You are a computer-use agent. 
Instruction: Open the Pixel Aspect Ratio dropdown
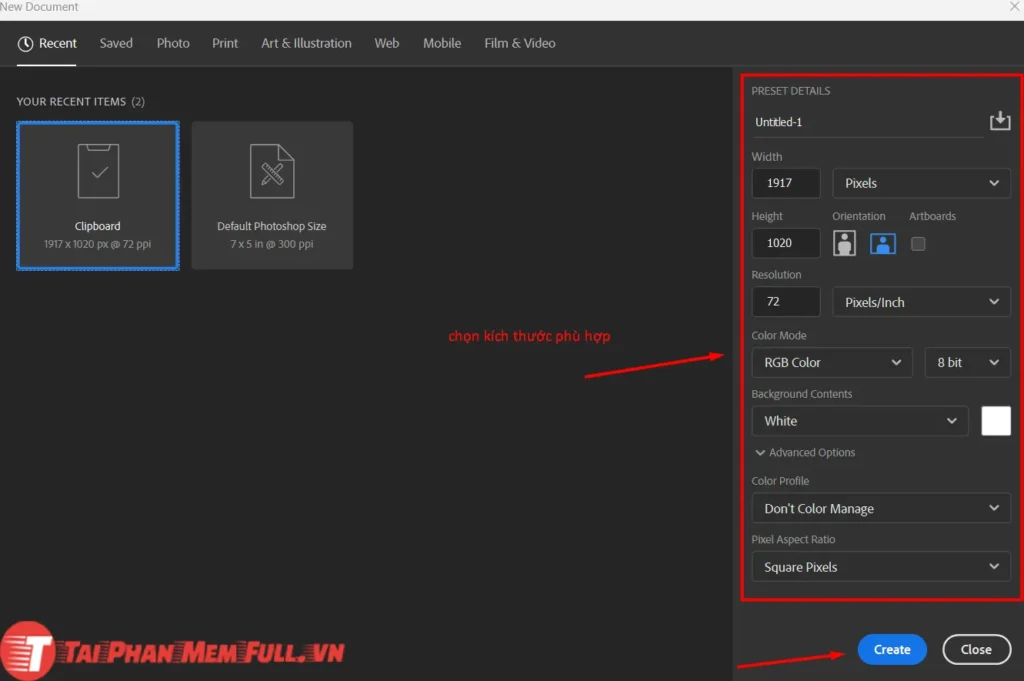[879, 566]
